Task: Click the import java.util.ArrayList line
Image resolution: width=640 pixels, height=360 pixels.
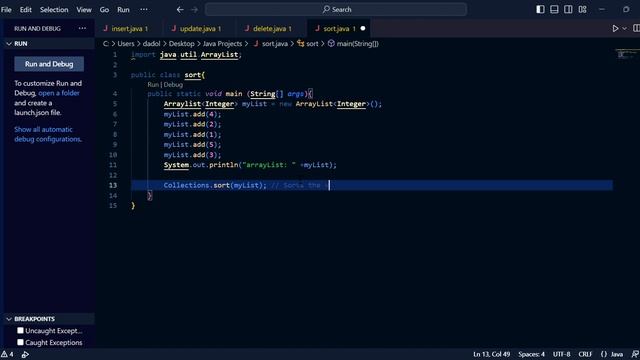Action: click(187, 54)
